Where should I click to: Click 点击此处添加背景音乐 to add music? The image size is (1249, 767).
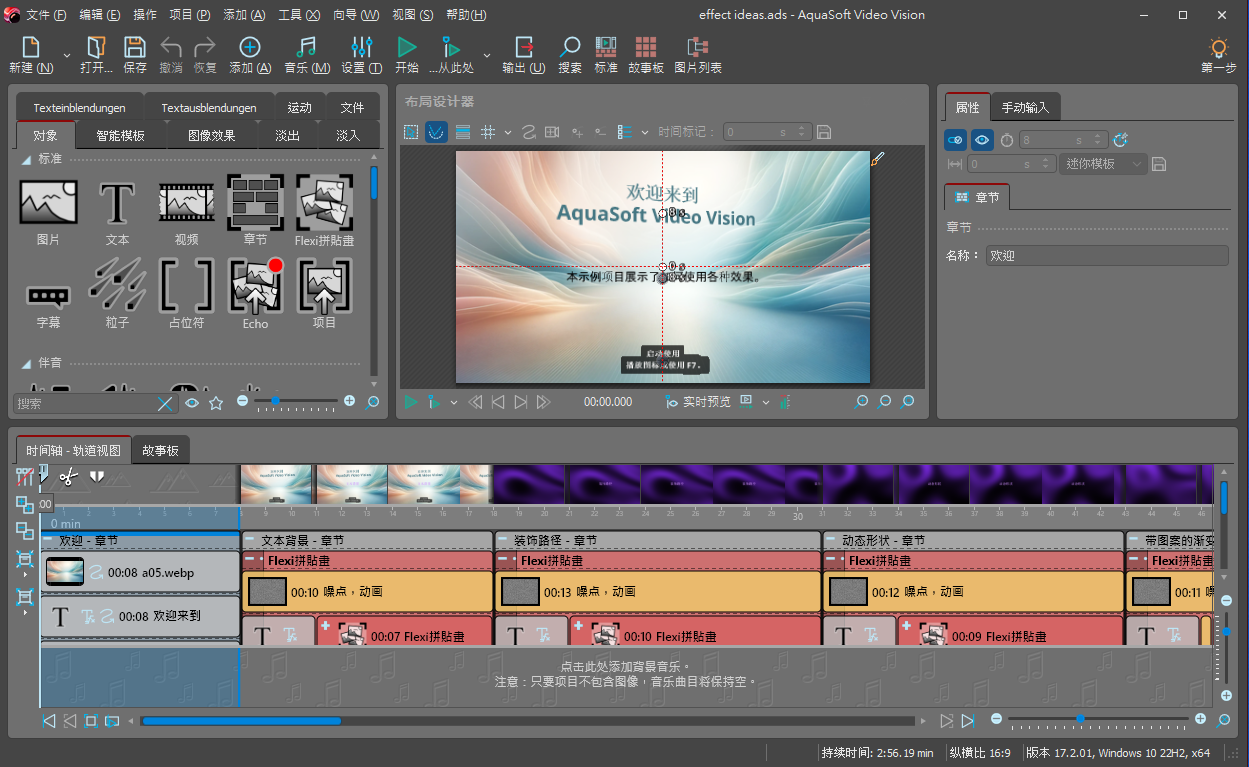click(x=626, y=665)
